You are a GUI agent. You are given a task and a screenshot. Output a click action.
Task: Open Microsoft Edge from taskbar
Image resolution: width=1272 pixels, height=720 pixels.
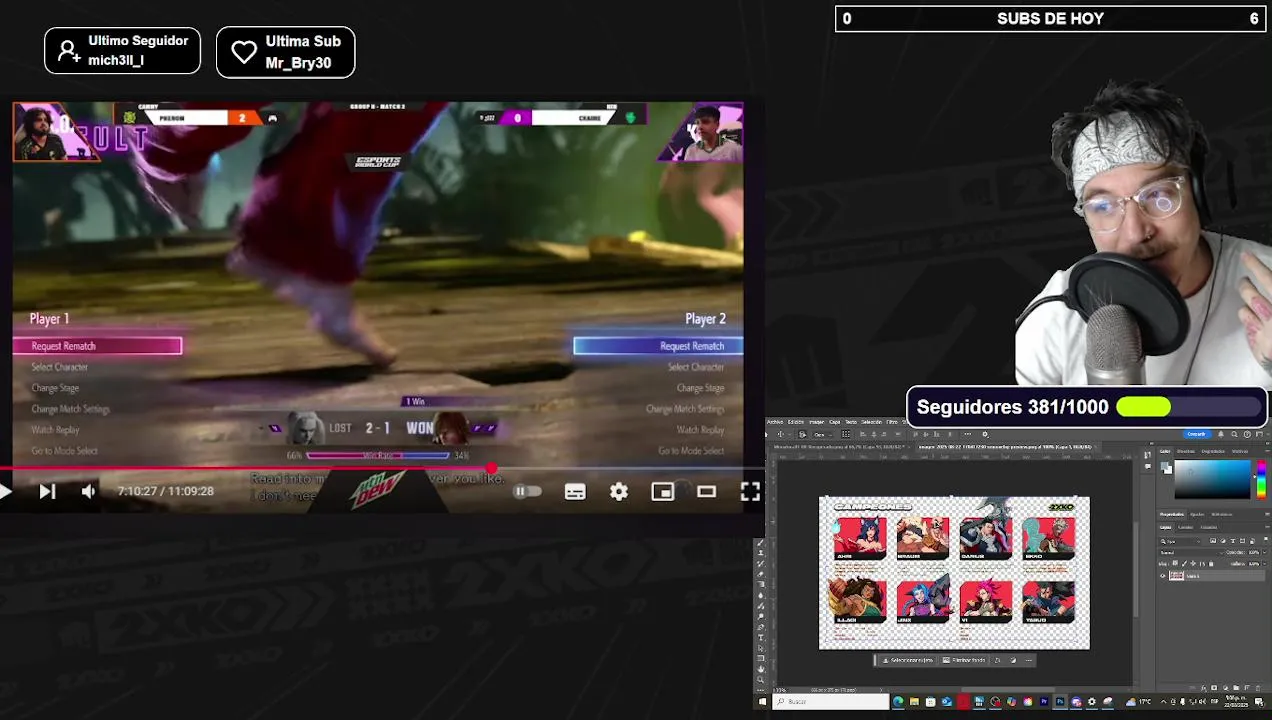[x=898, y=702]
